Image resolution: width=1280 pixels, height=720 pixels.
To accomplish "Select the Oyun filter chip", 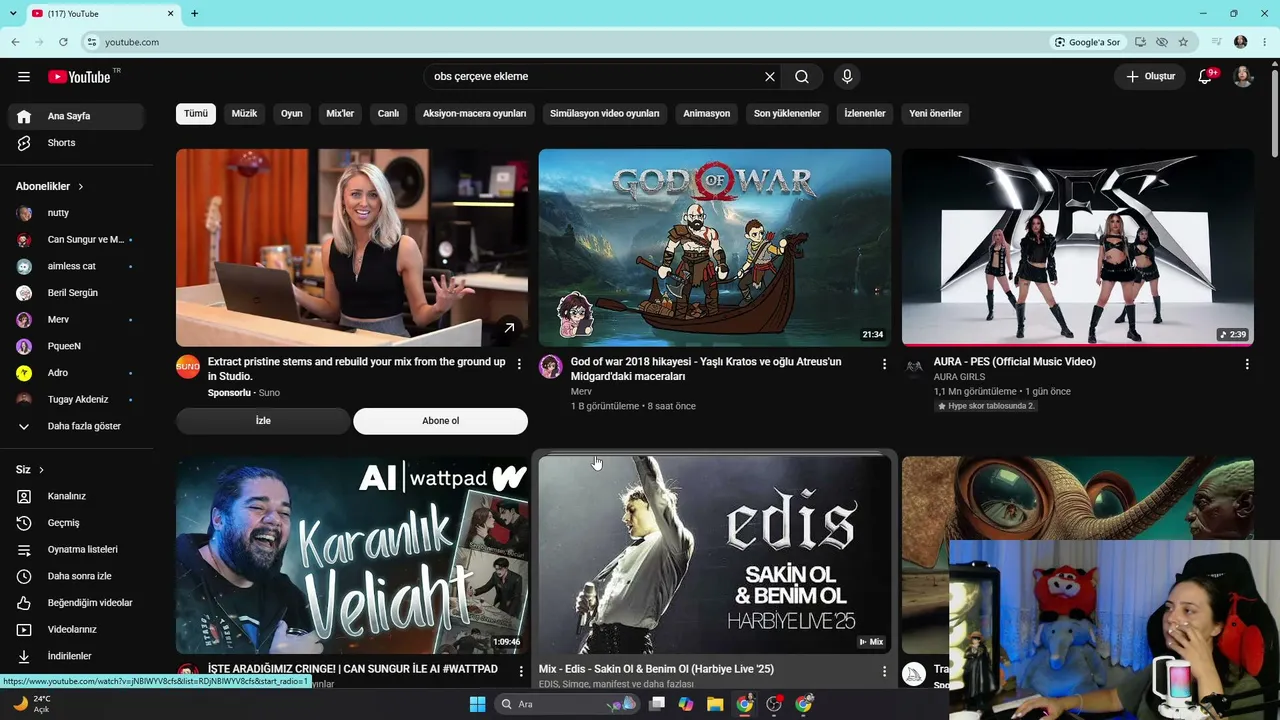I will coord(292,114).
